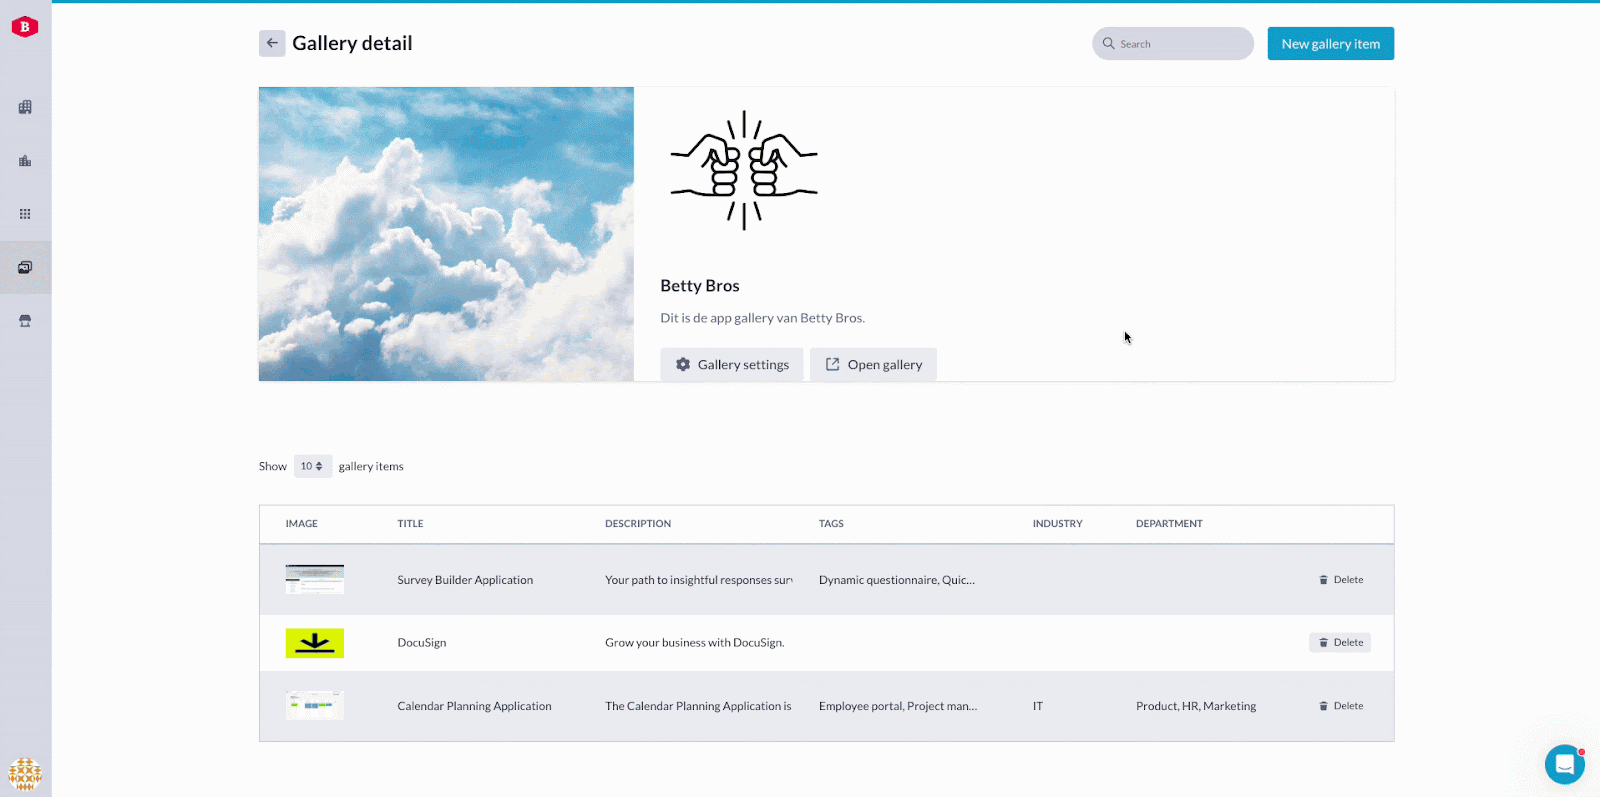This screenshot has width=1600, height=797.
Task: Click the Open gallery button
Action: pos(873,365)
